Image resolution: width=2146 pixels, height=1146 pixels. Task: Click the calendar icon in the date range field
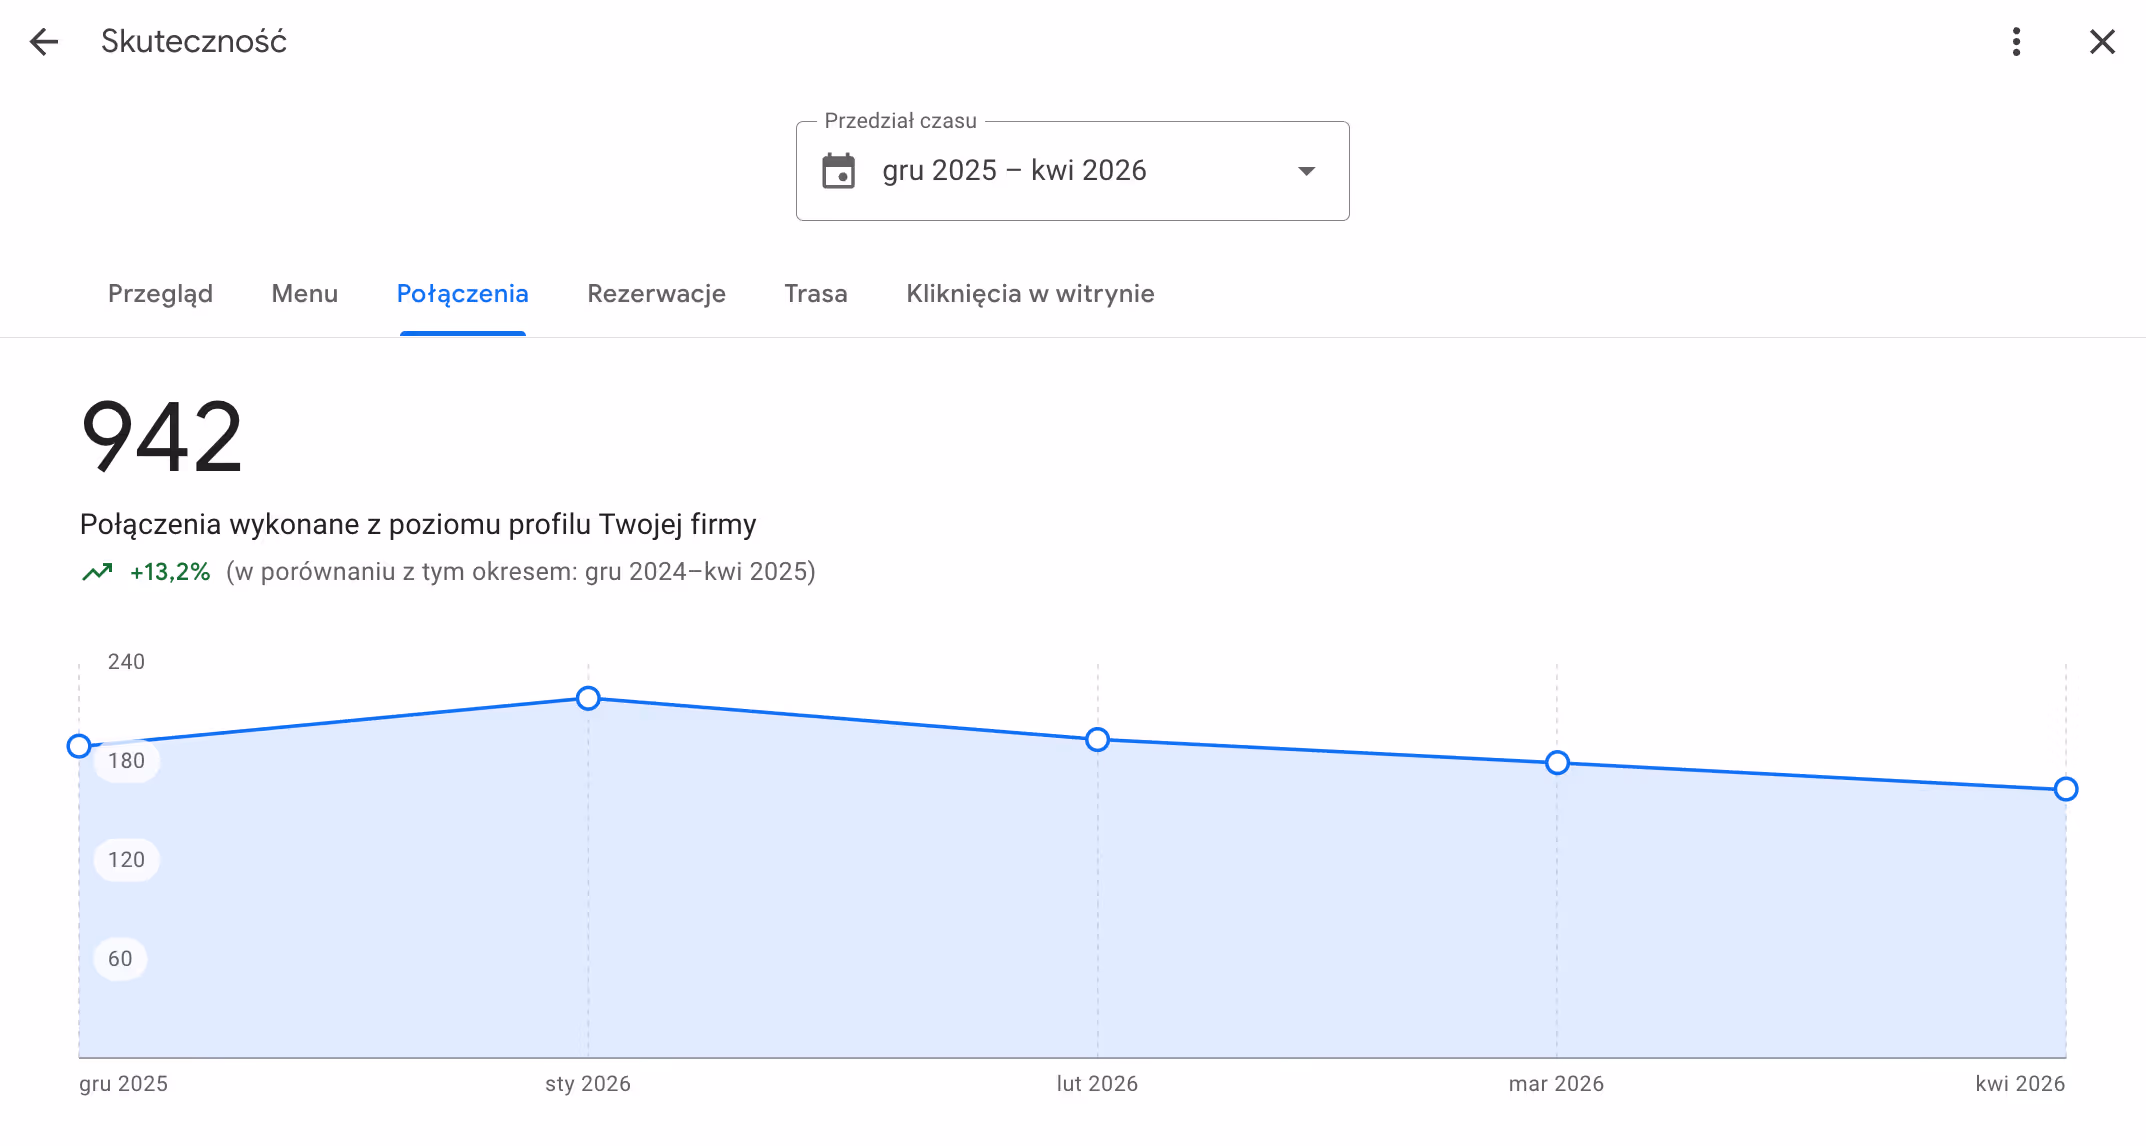[x=838, y=171]
